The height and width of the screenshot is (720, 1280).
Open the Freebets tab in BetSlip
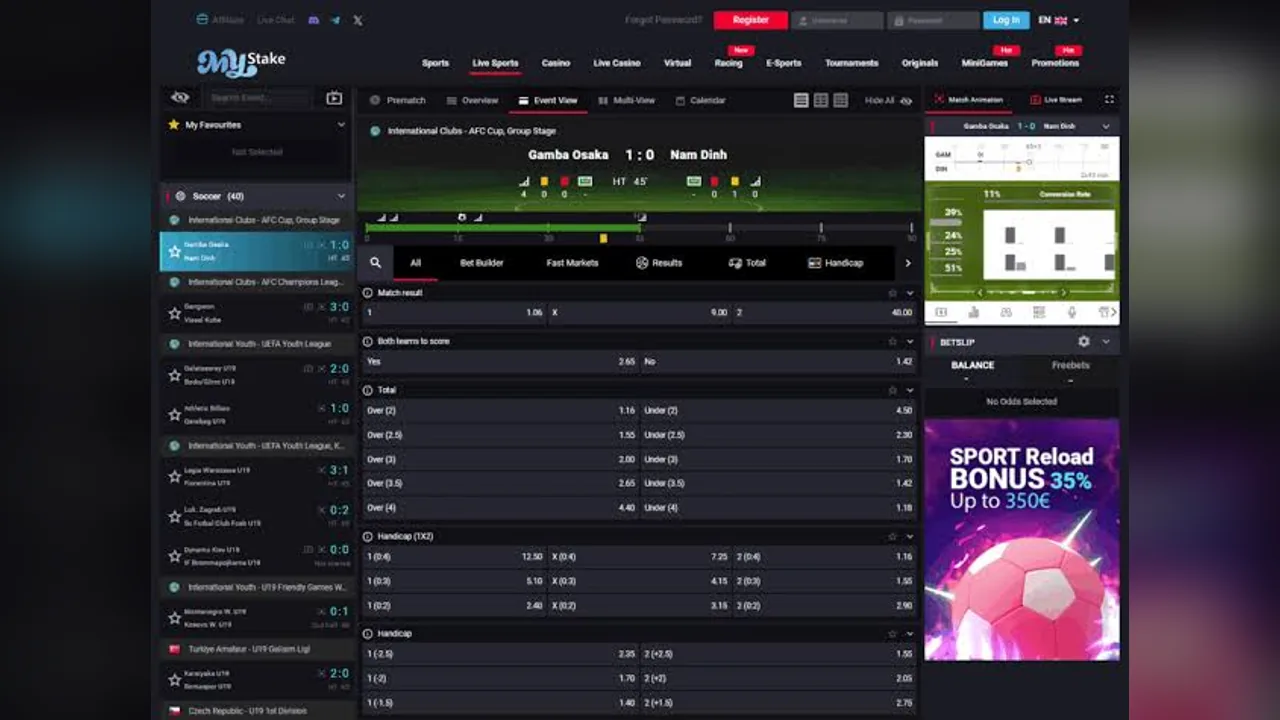pyautogui.click(x=1070, y=366)
